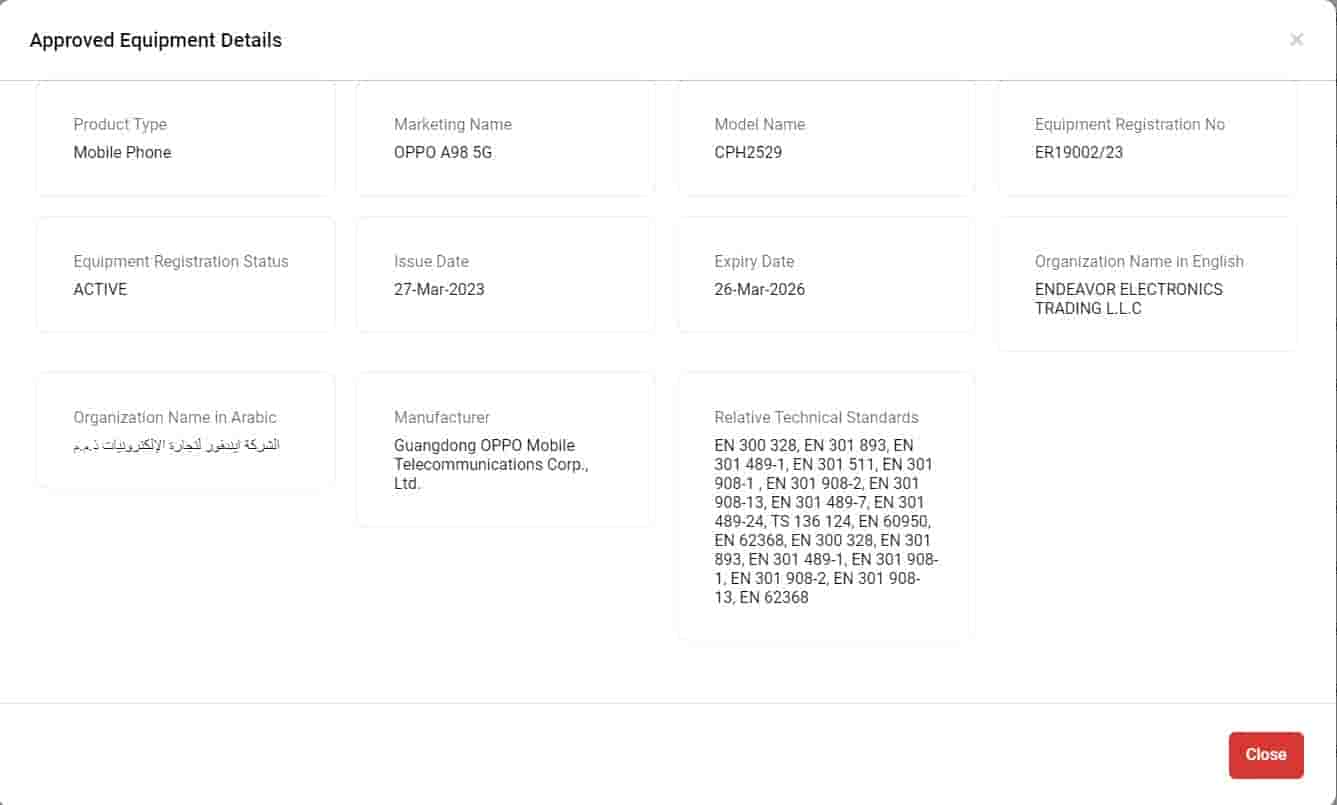
Task: Select the Organization Name in English label
Action: pyautogui.click(x=1139, y=261)
